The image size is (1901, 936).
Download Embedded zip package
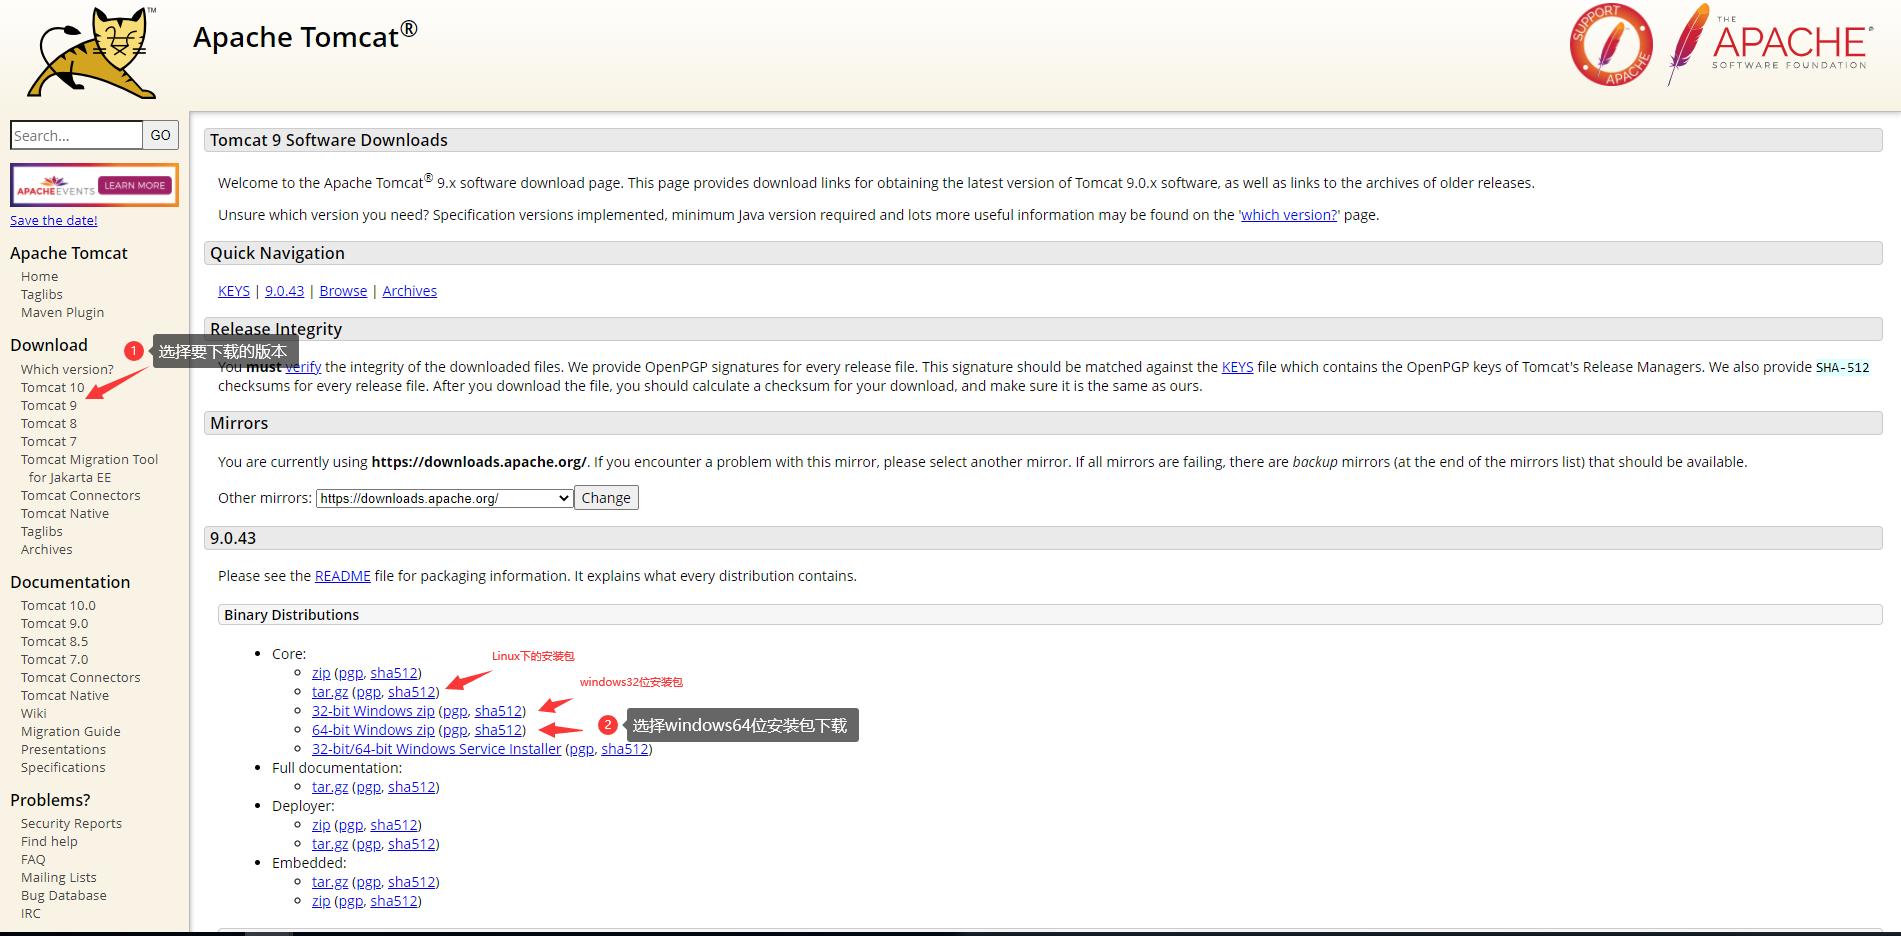pos(321,901)
